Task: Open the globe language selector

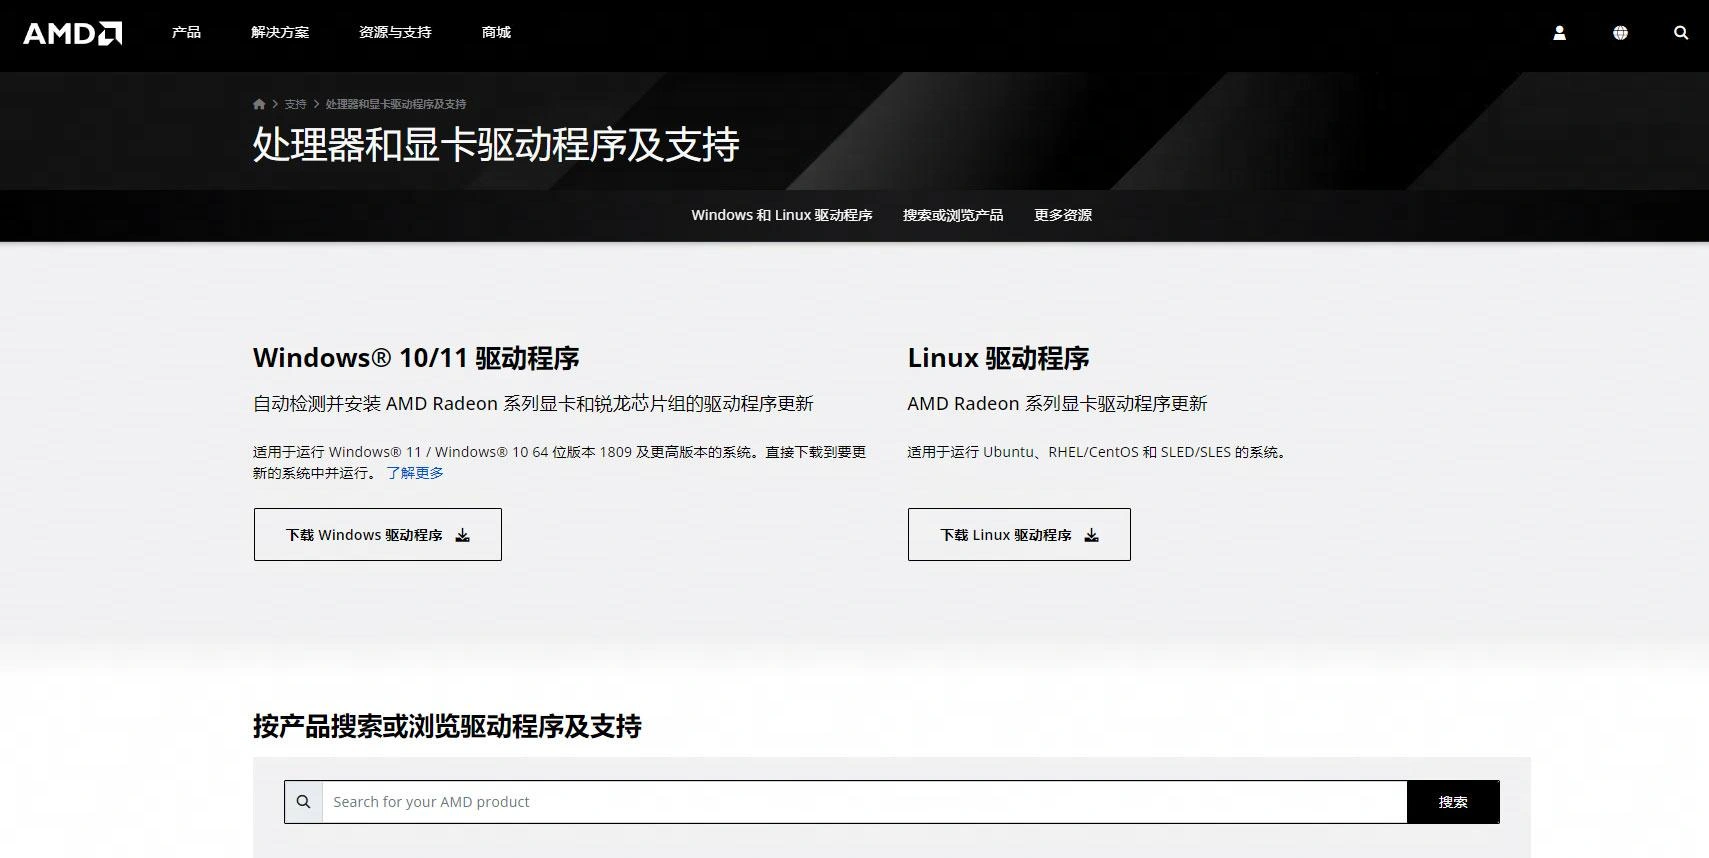Action: point(1620,33)
